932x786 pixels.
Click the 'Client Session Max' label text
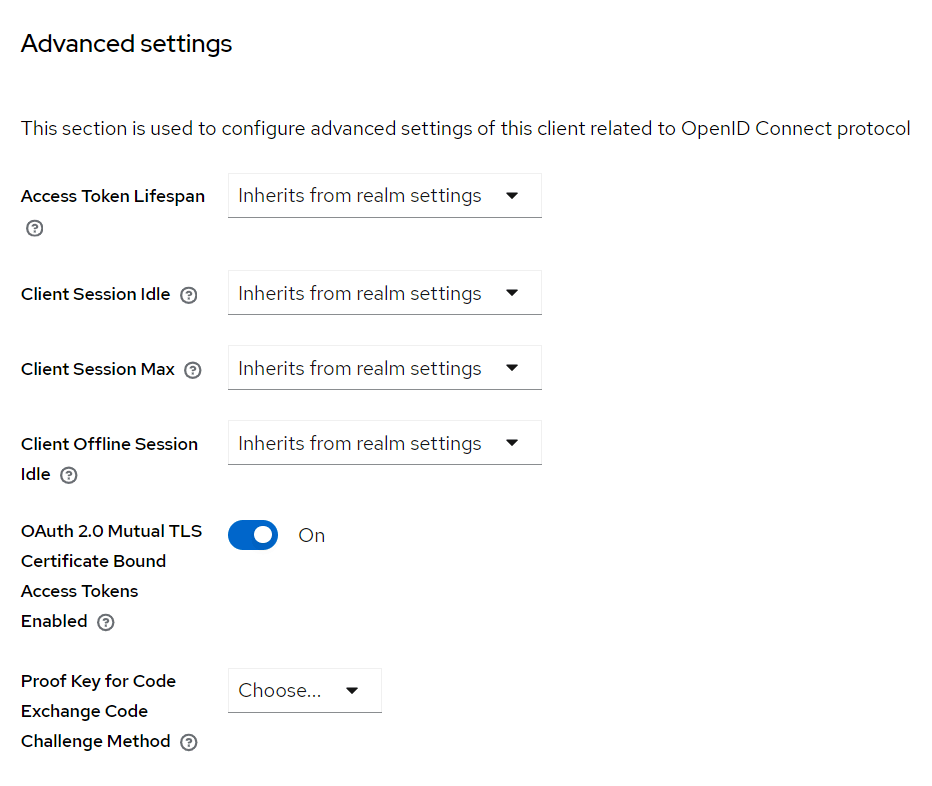pos(98,369)
